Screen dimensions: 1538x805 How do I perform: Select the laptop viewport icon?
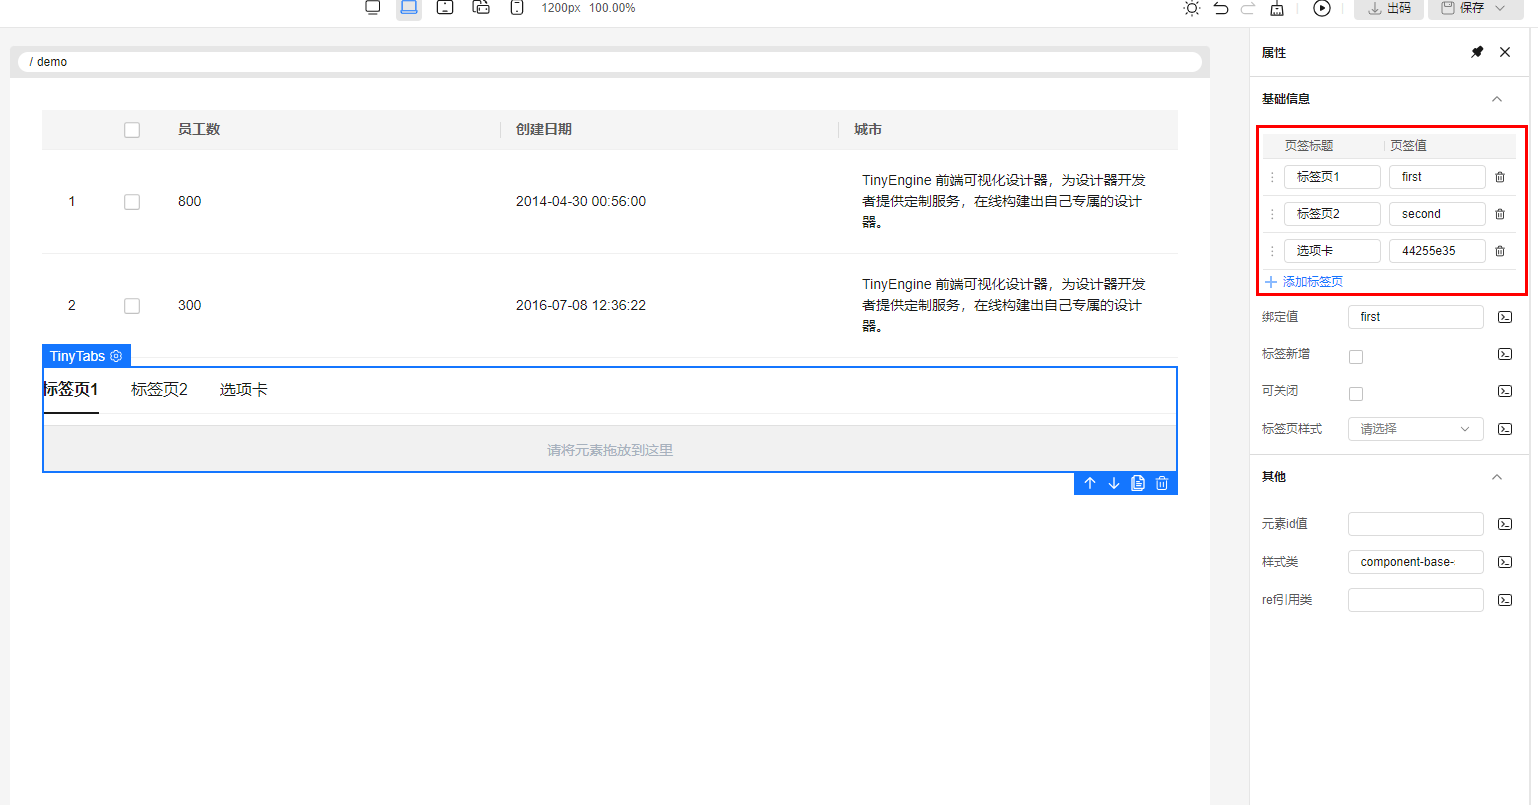409,8
